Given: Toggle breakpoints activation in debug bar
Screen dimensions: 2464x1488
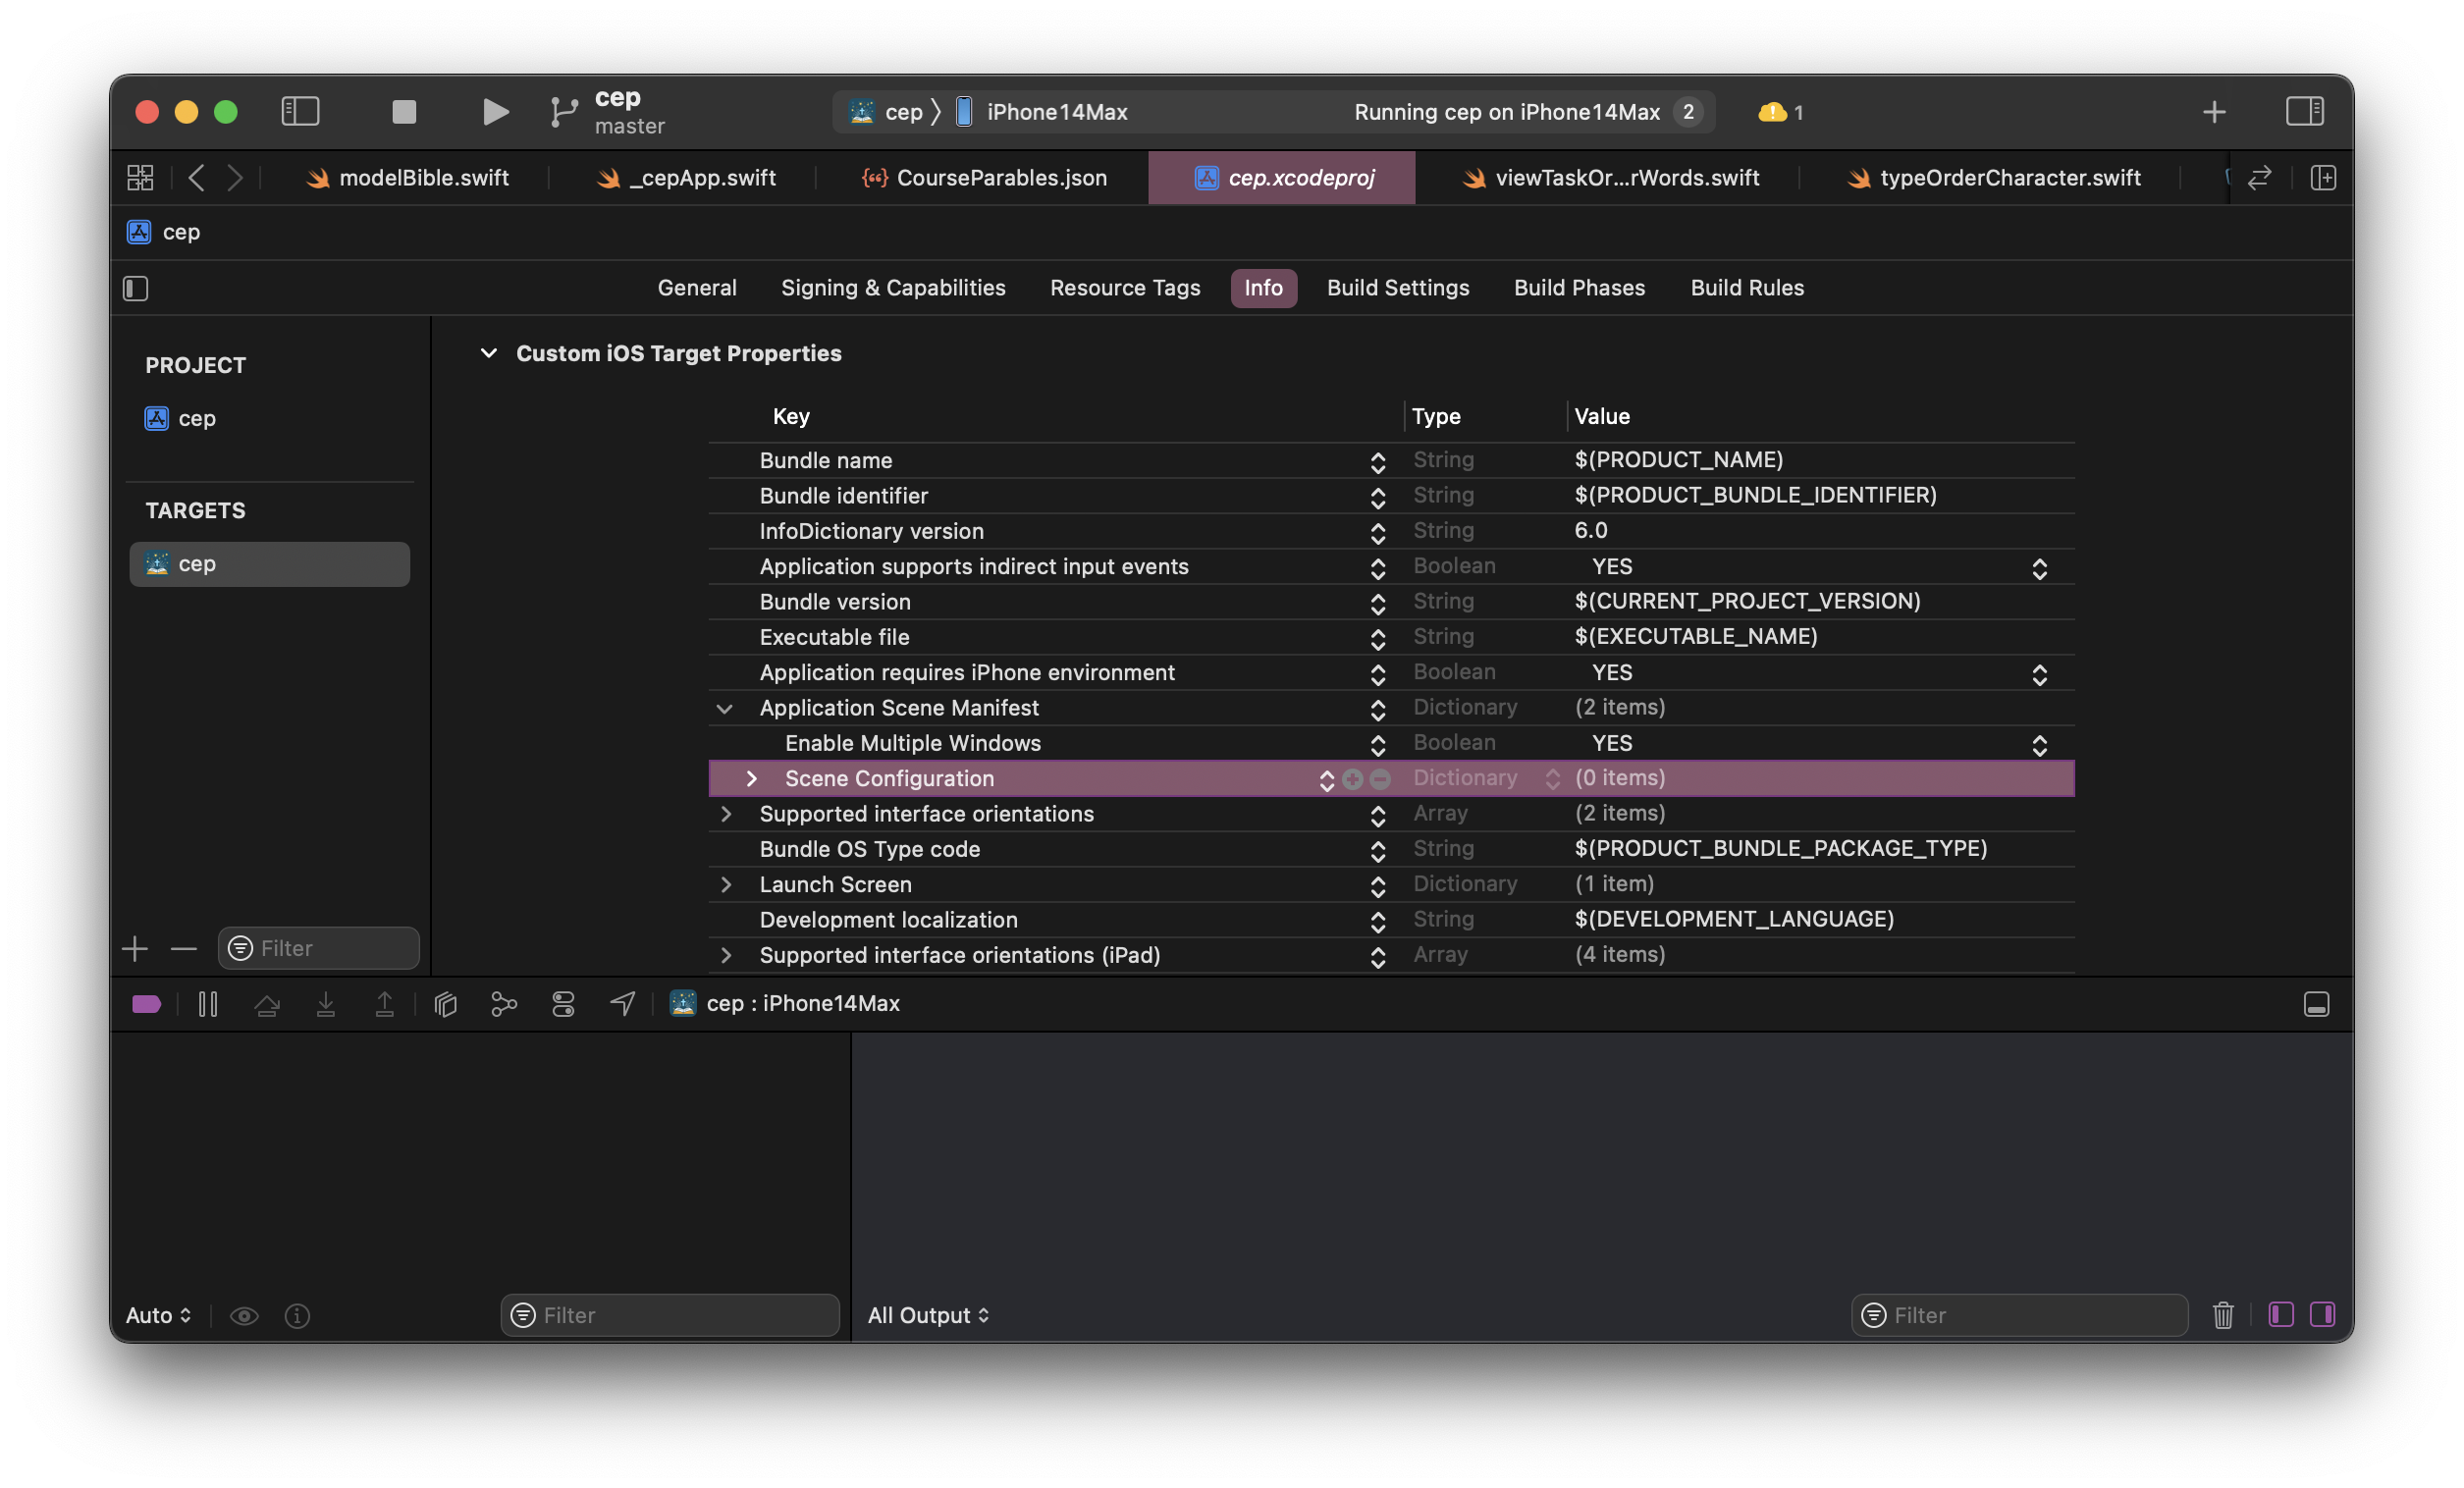Looking at the screenshot, I should pos(147,1004).
